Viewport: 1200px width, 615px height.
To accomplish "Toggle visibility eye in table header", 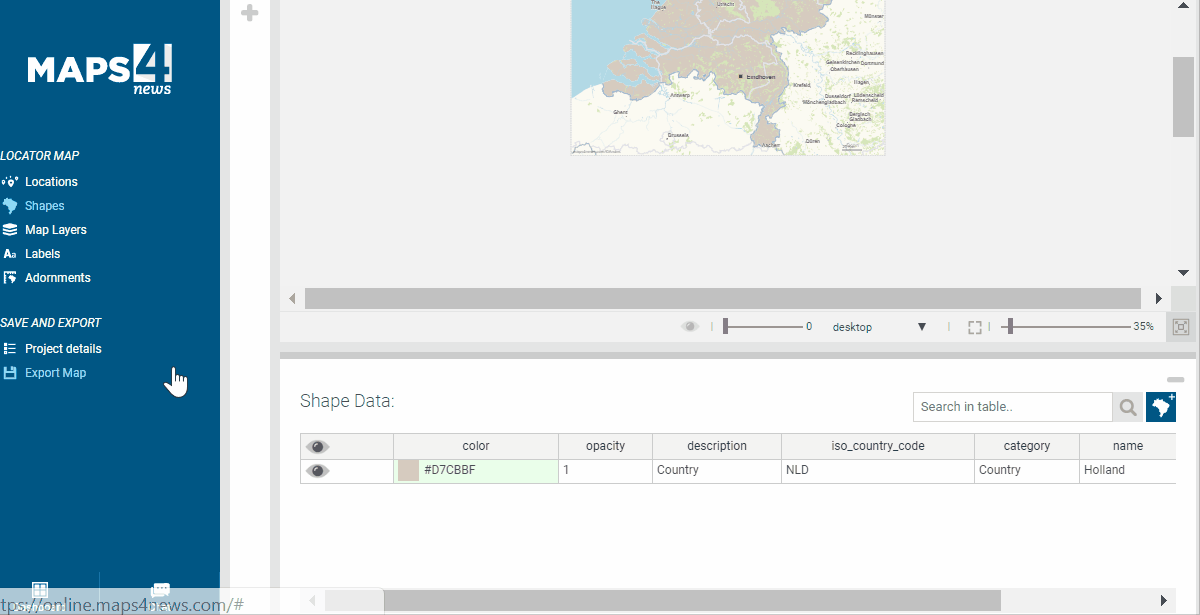I will point(318,446).
